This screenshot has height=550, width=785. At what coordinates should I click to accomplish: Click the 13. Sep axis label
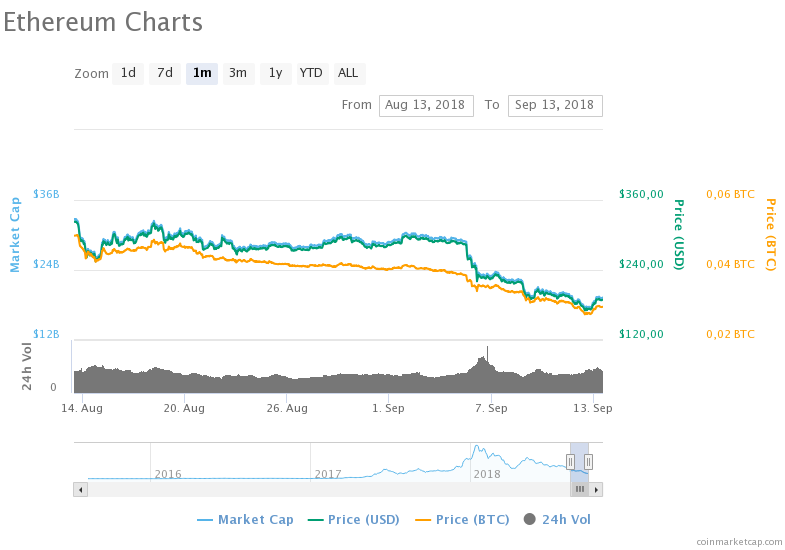pos(593,408)
